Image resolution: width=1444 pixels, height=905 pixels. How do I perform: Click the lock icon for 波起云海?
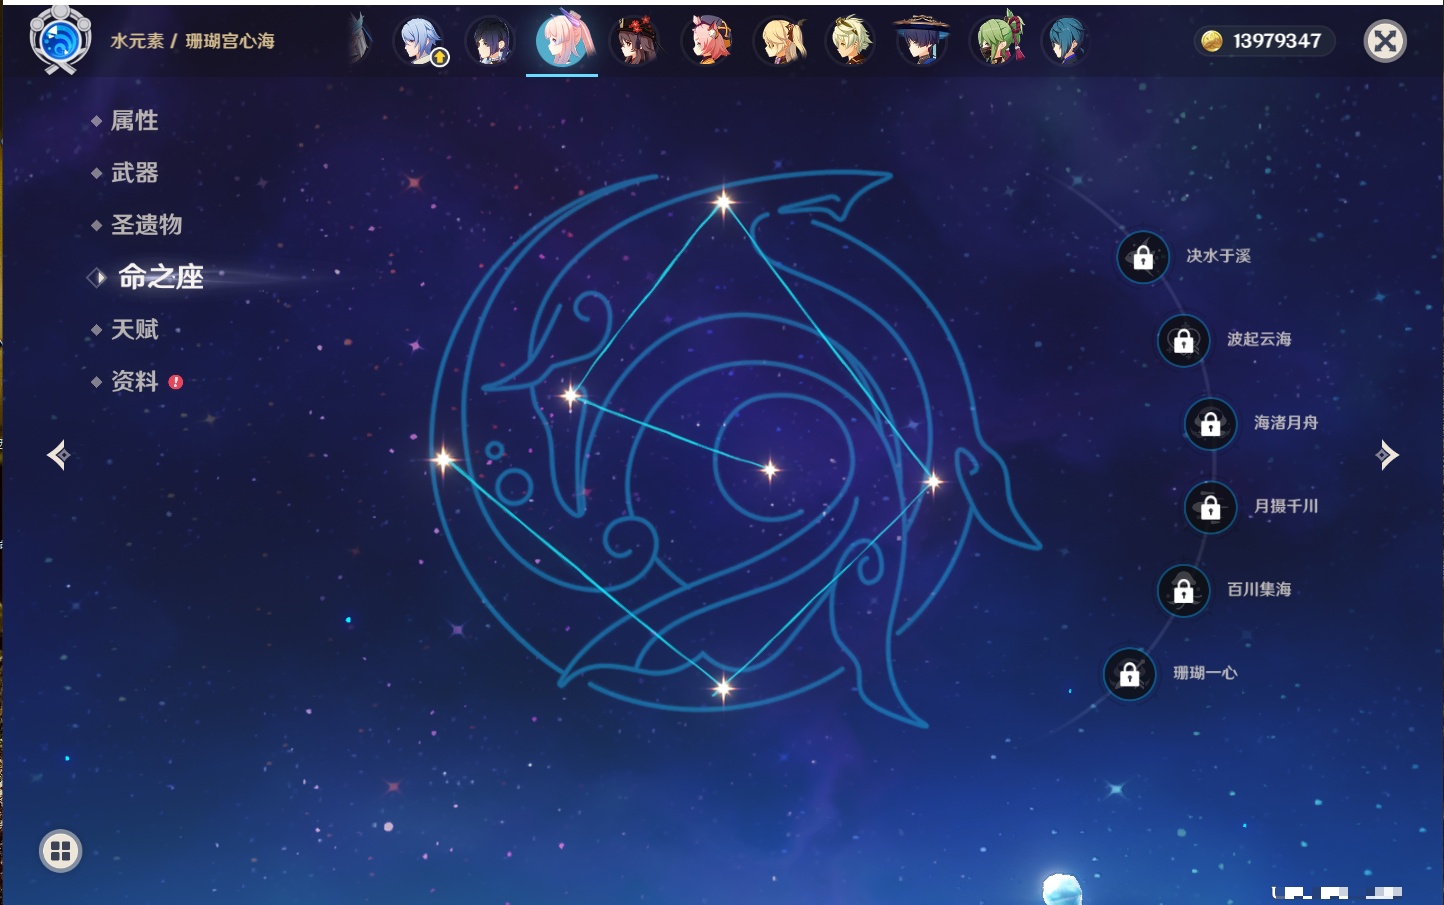click(x=1183, y=340)
